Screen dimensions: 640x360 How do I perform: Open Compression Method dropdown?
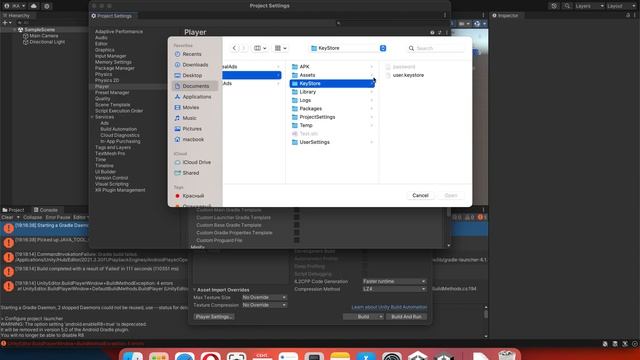(394, 289)
